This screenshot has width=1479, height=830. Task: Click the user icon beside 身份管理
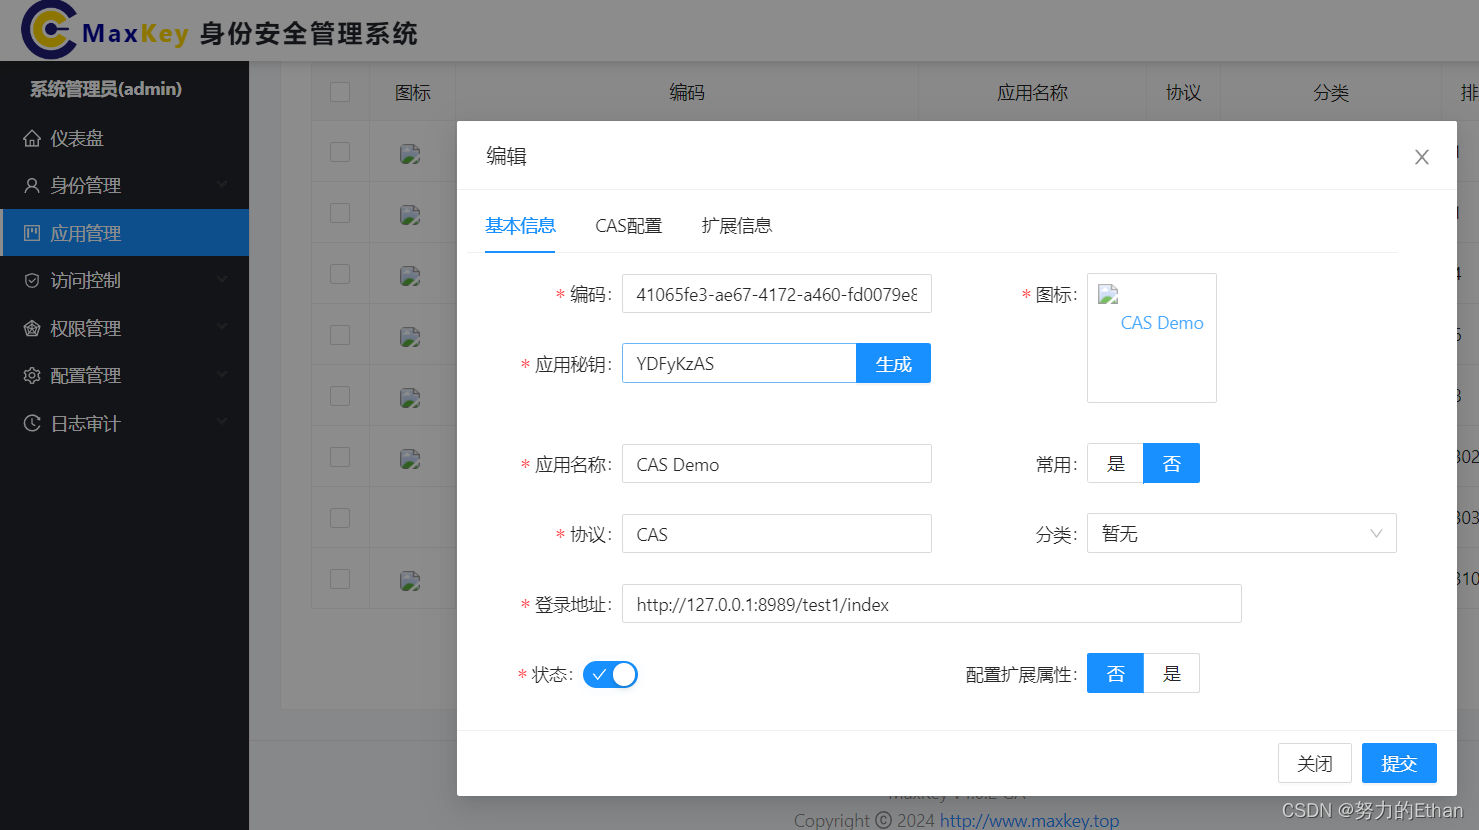click(32, 185)
